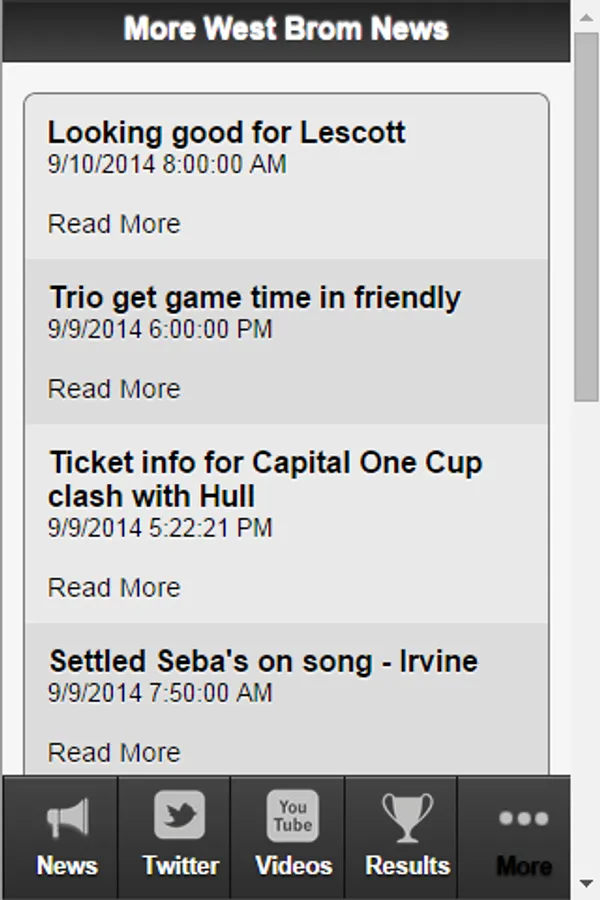Tap the YouTube Videos icon
Image resolution: width=600 pixels, height=900 pixels.
click(293, 816)
